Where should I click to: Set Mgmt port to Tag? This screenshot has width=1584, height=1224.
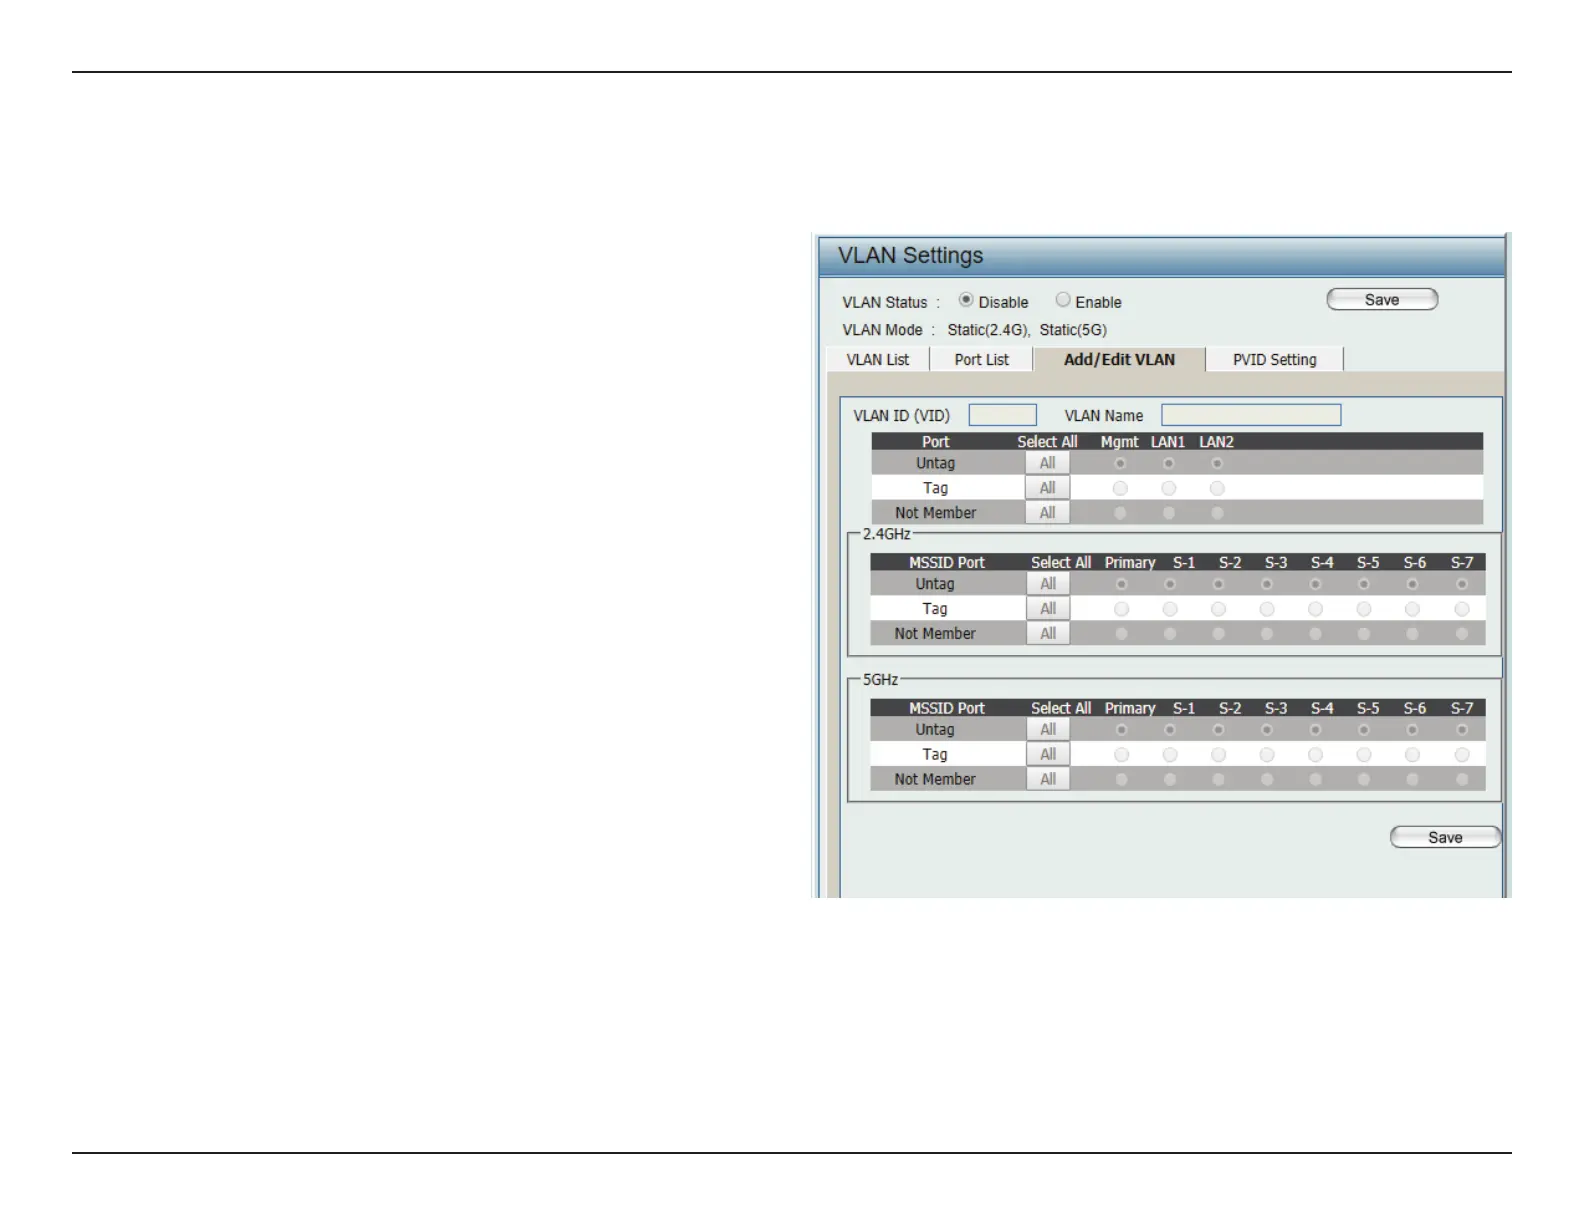point(1120,488)
